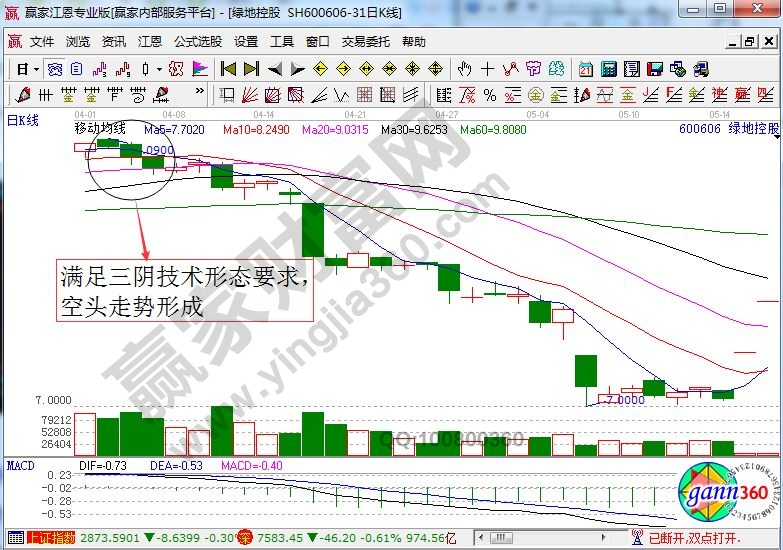The image size is (783, 550).
Task: Click the red 深 index badge
Action: (244, 539)
